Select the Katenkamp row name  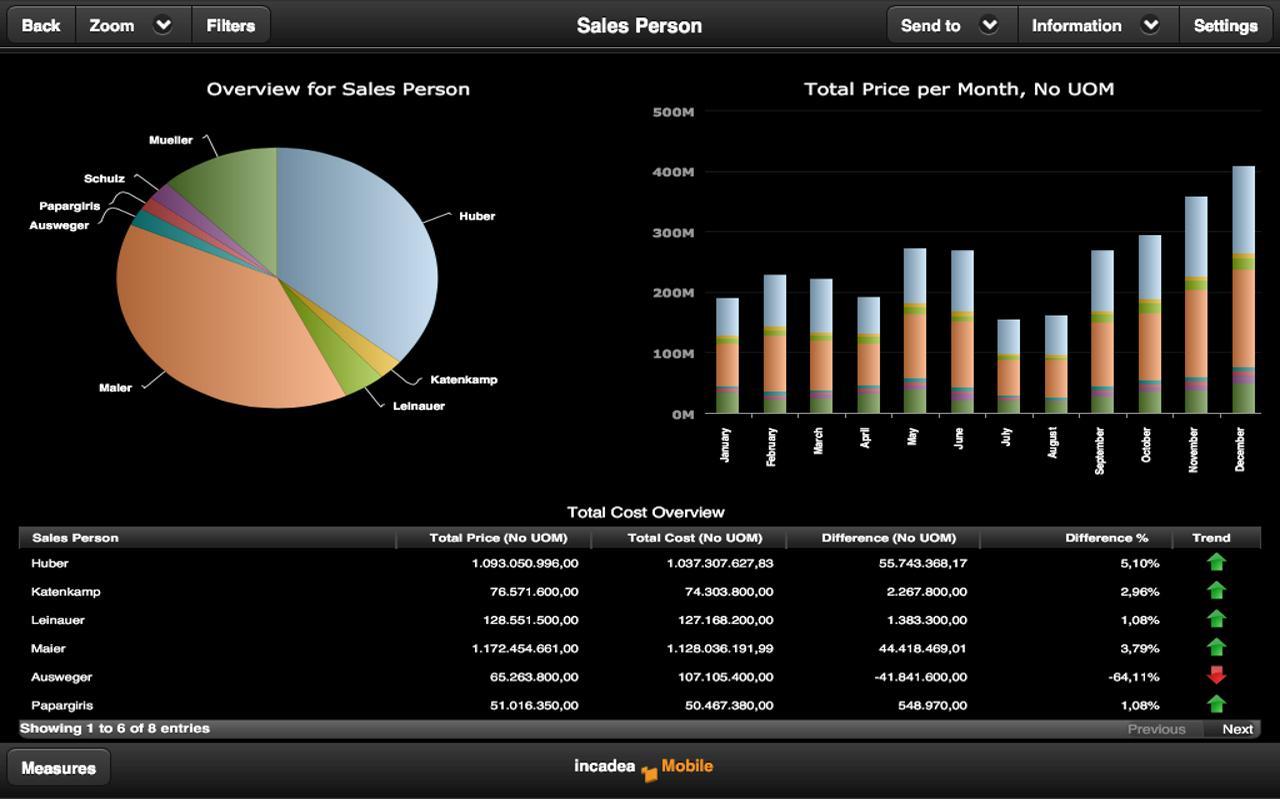tap(66, 591)
